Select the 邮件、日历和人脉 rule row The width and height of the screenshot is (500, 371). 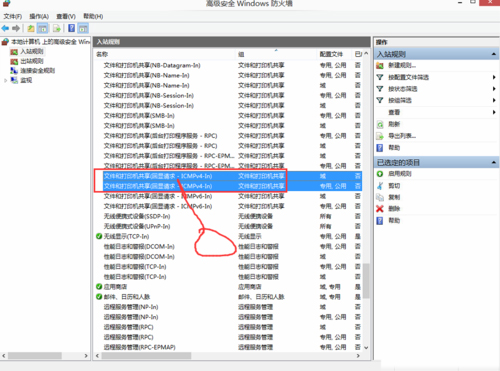(x=228, y=297)
